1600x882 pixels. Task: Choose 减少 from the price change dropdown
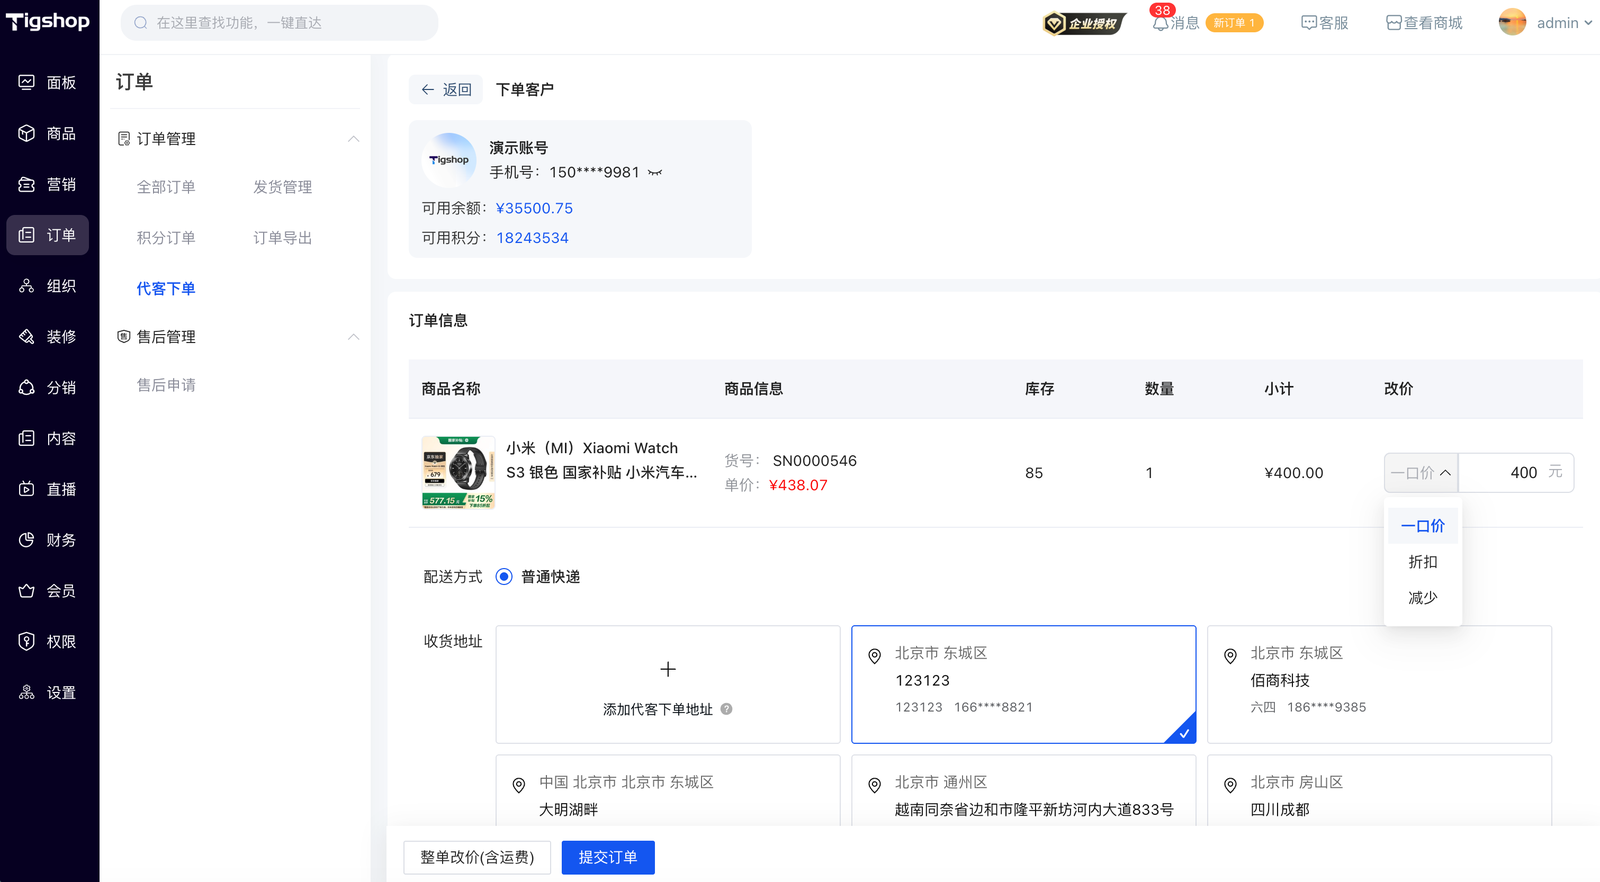[1422, 598]
